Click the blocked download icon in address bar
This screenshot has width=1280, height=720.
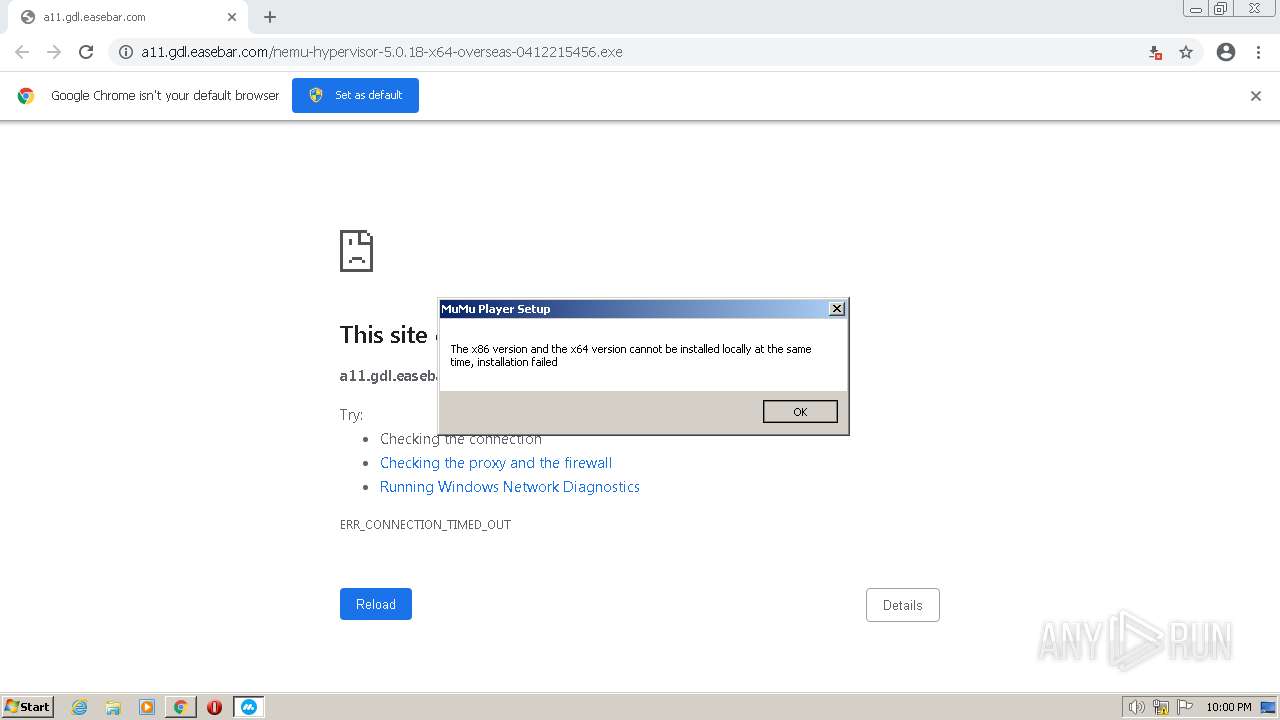(x=1155, y=52)
